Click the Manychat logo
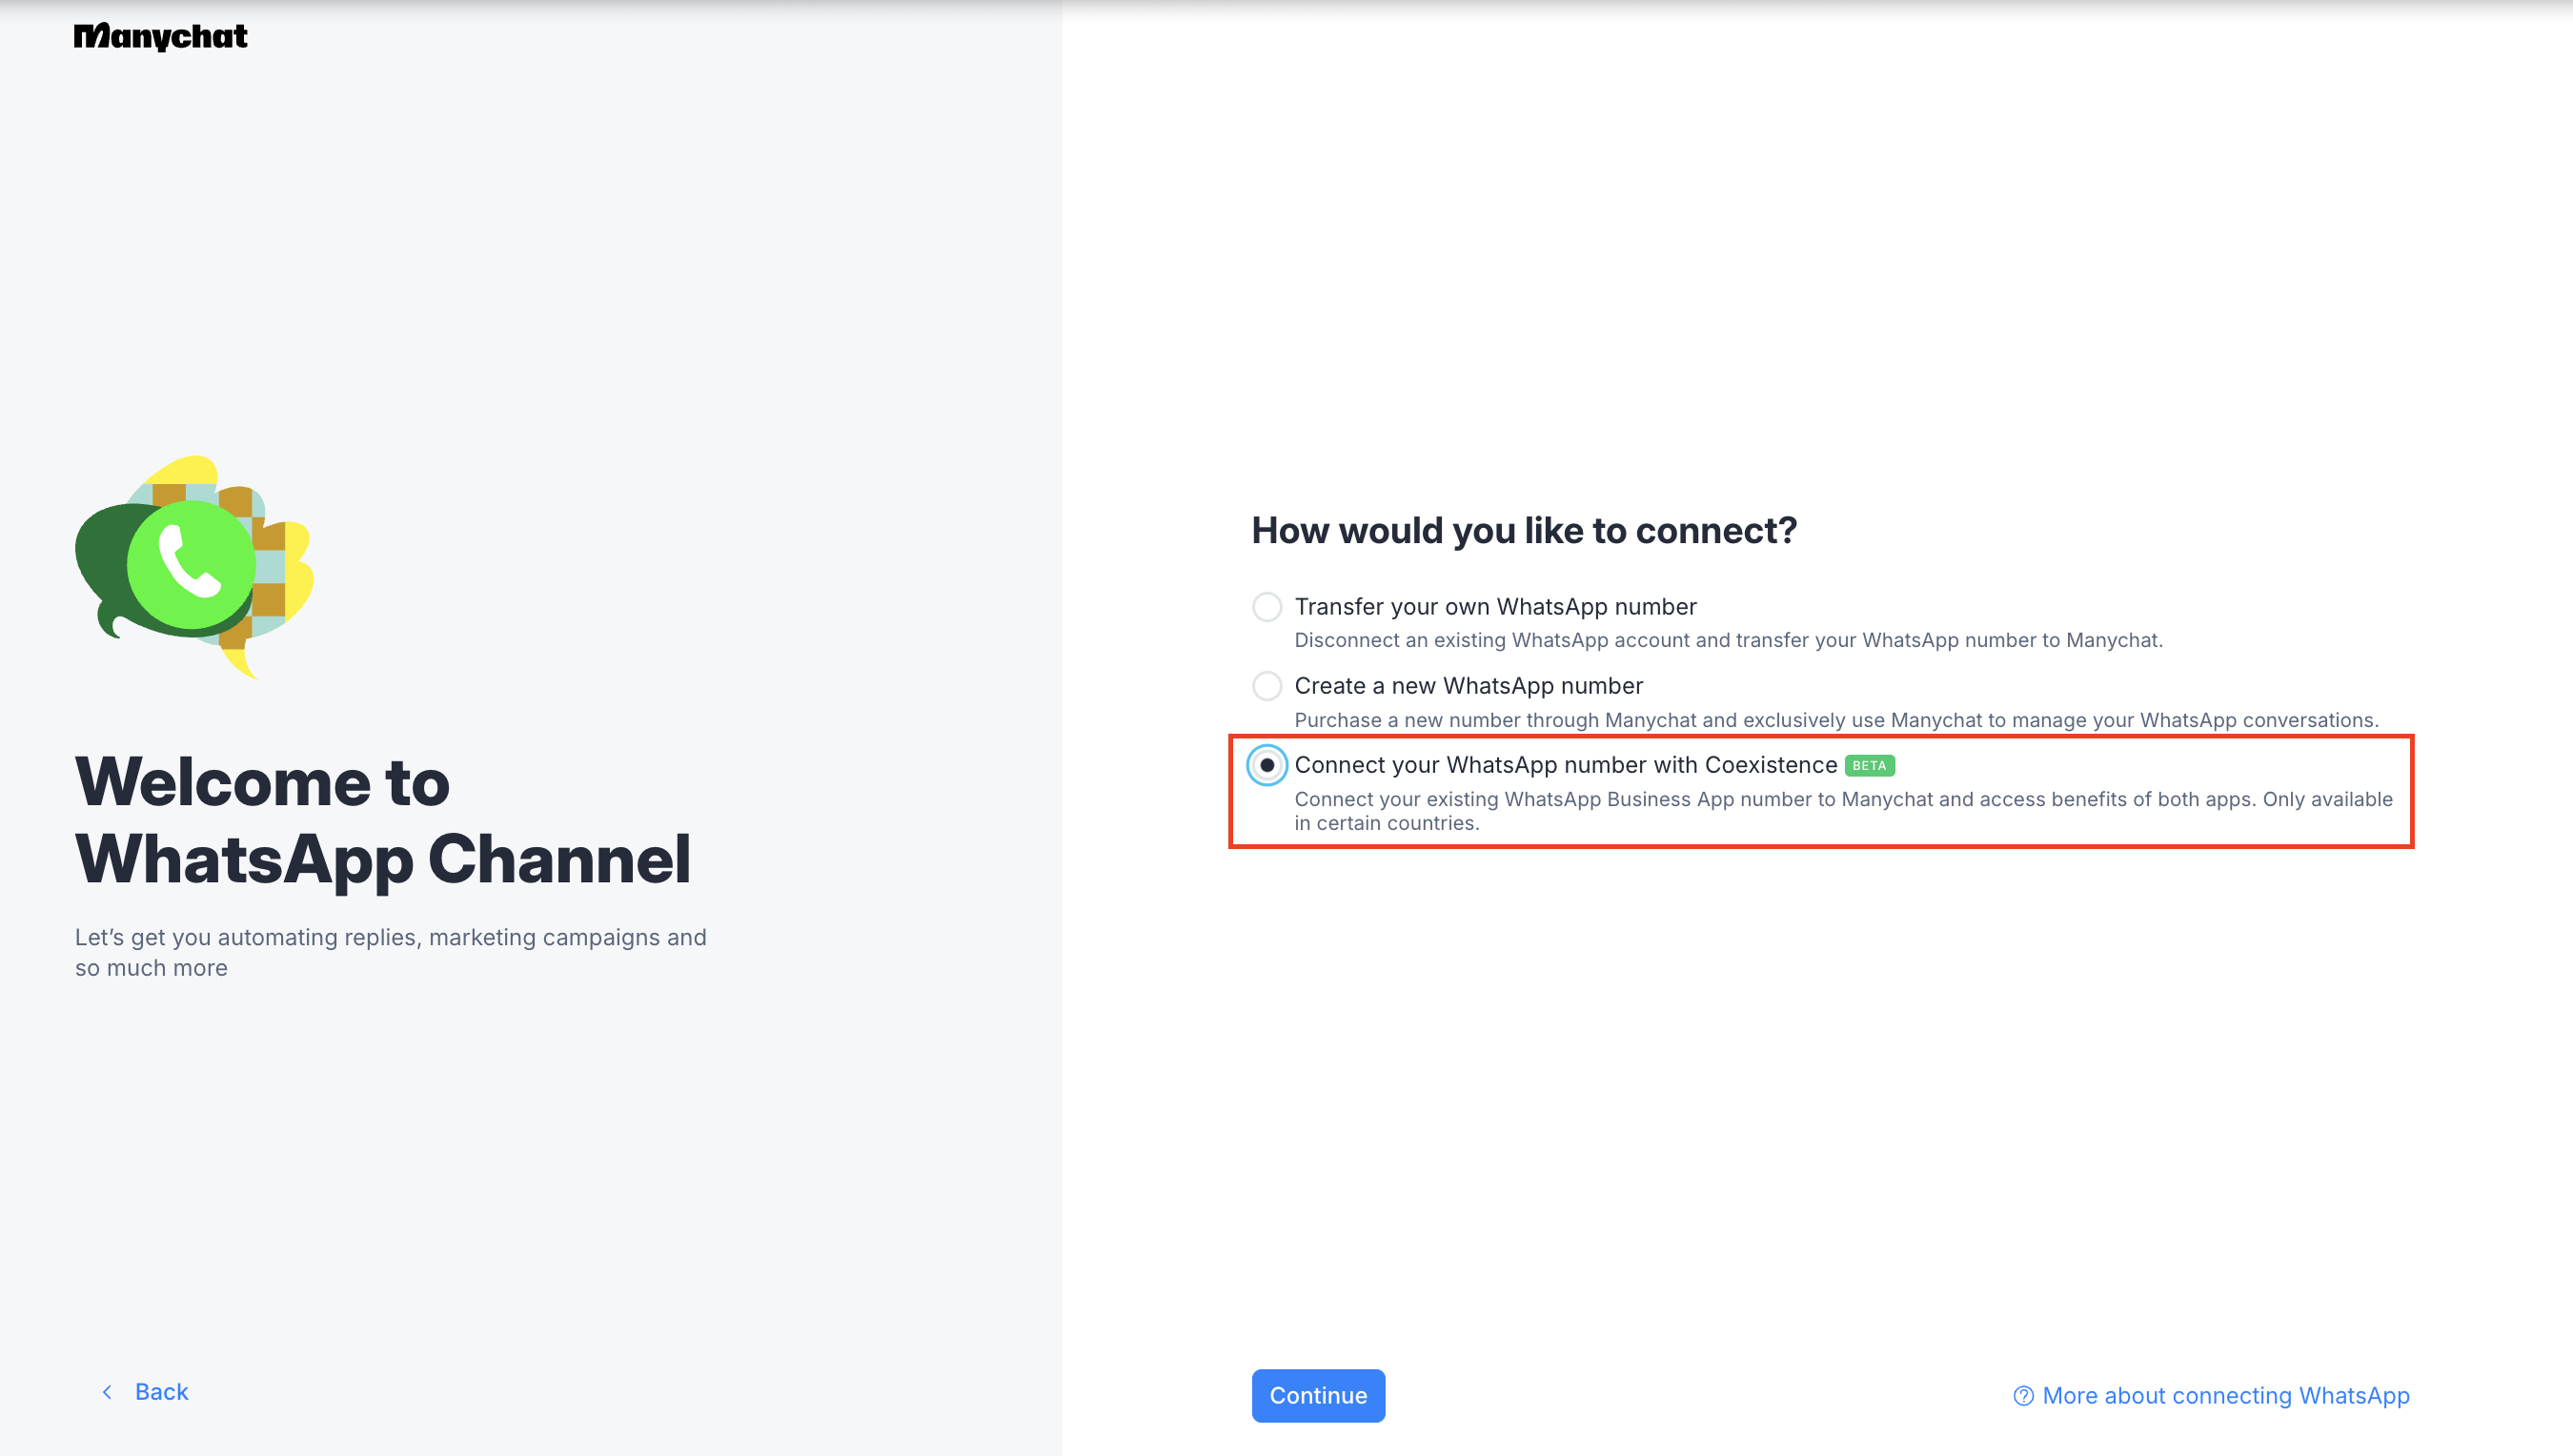Viewport: 2573px width, 1456px height. (x=160, y=36)
